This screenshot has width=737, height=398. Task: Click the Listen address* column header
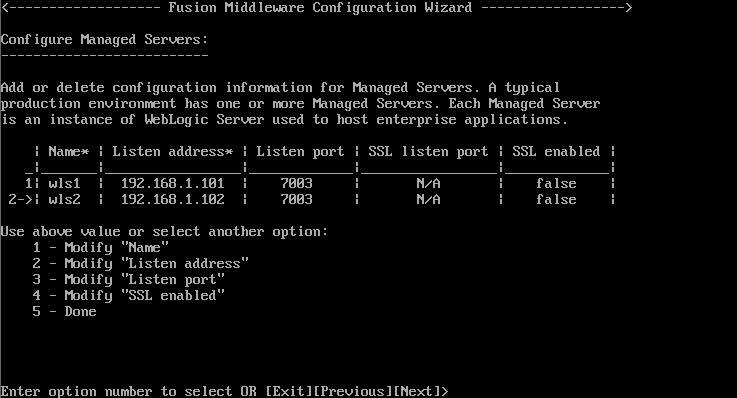(172, 151)
